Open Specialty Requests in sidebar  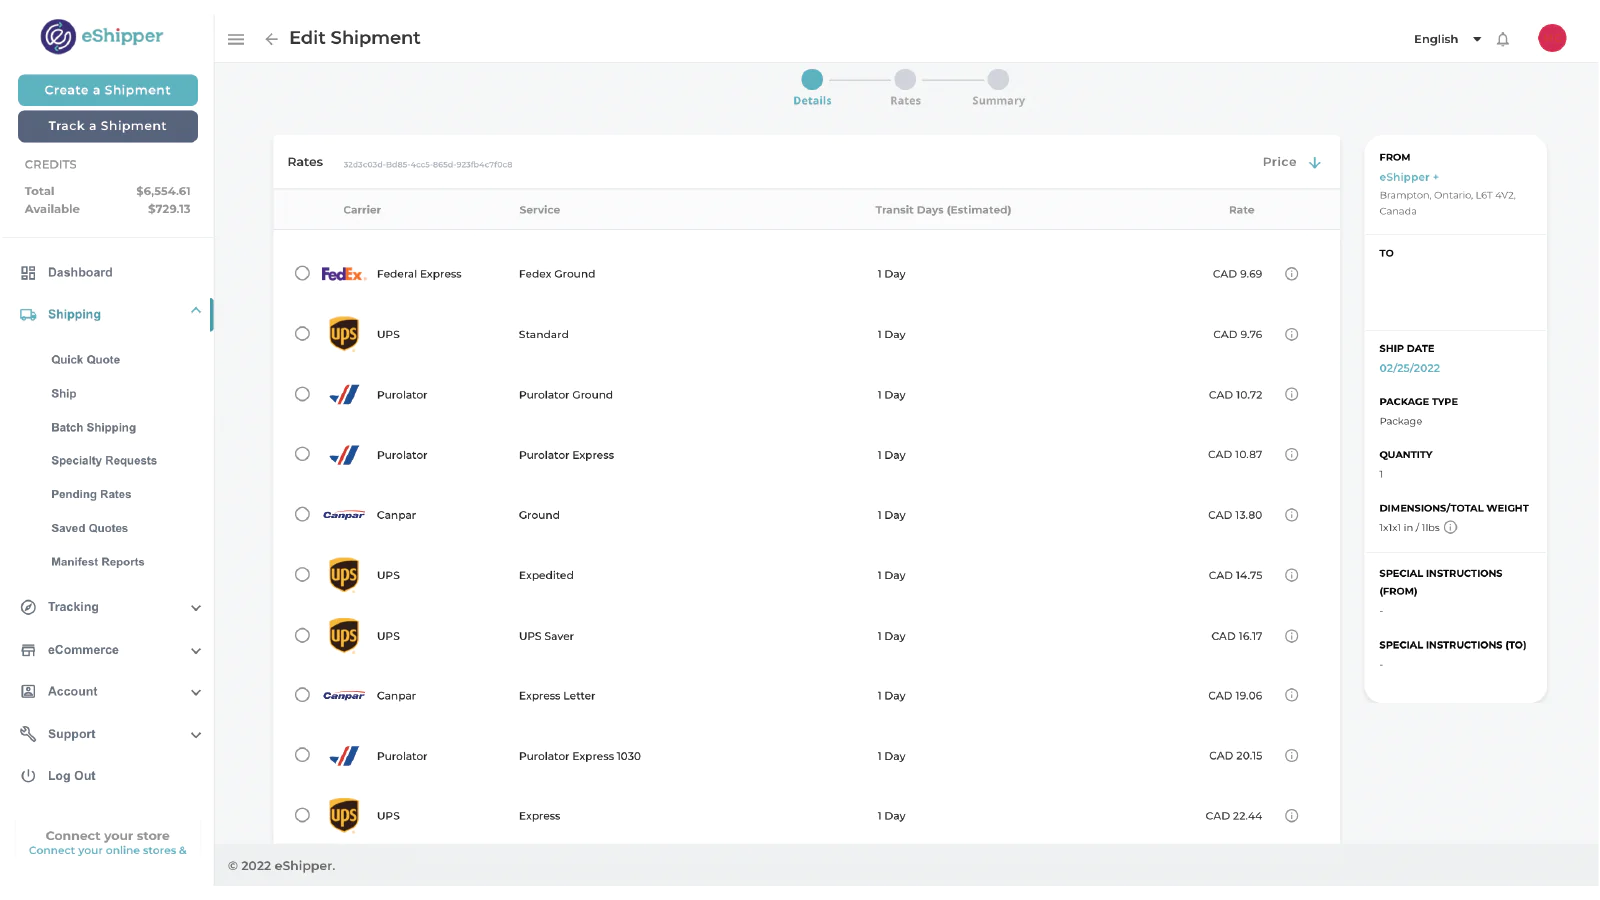click(x=104, y=461)
